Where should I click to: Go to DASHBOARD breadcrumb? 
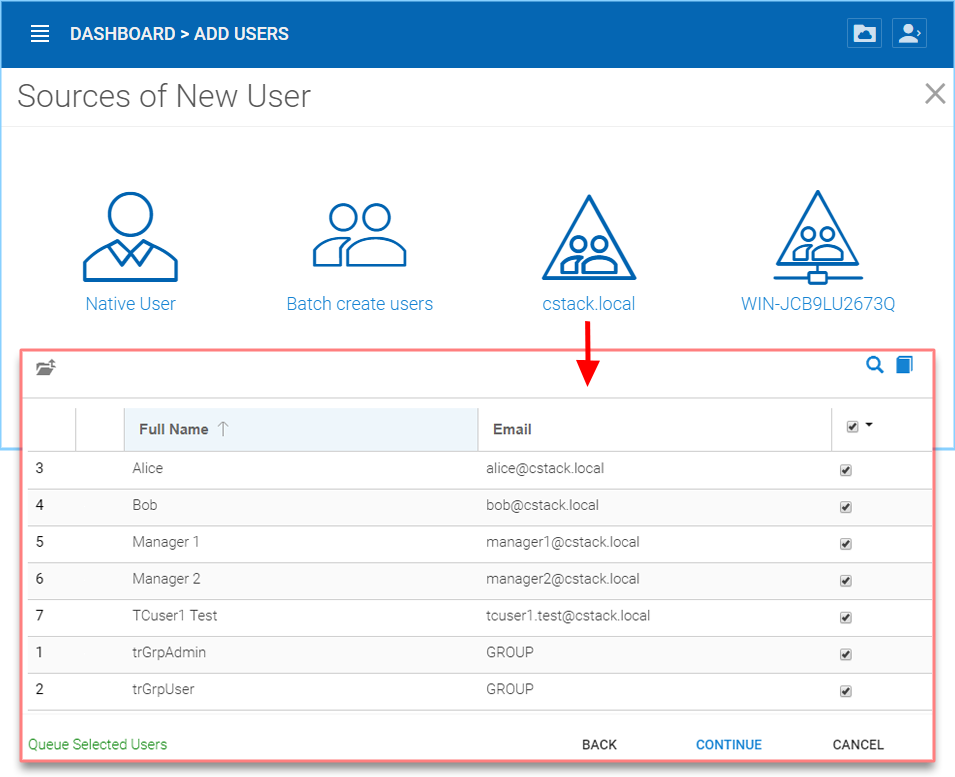[x=122, y=33]
